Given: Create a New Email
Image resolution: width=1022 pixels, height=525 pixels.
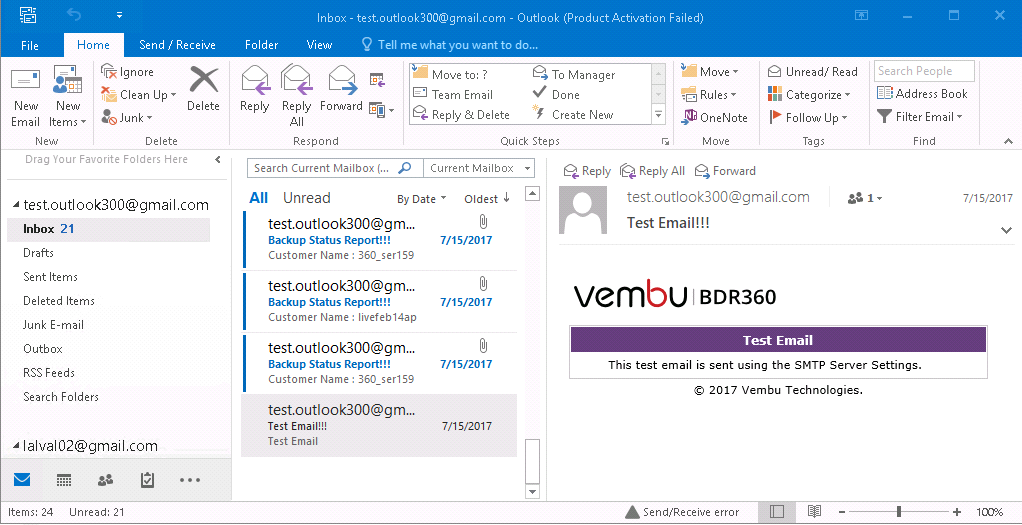Looking at the screenshot, I should (x=25, y=98).
